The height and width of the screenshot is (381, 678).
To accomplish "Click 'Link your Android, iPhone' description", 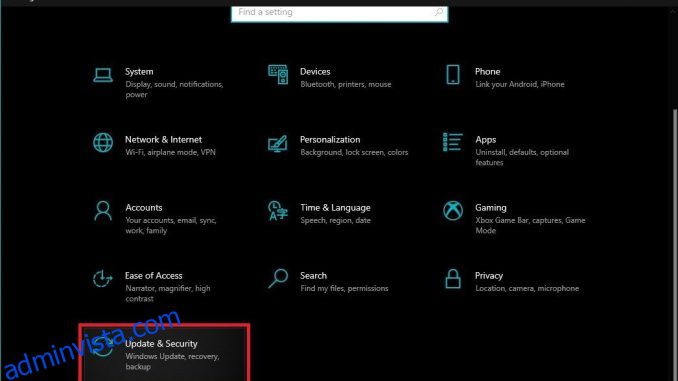I will point(520,84).
